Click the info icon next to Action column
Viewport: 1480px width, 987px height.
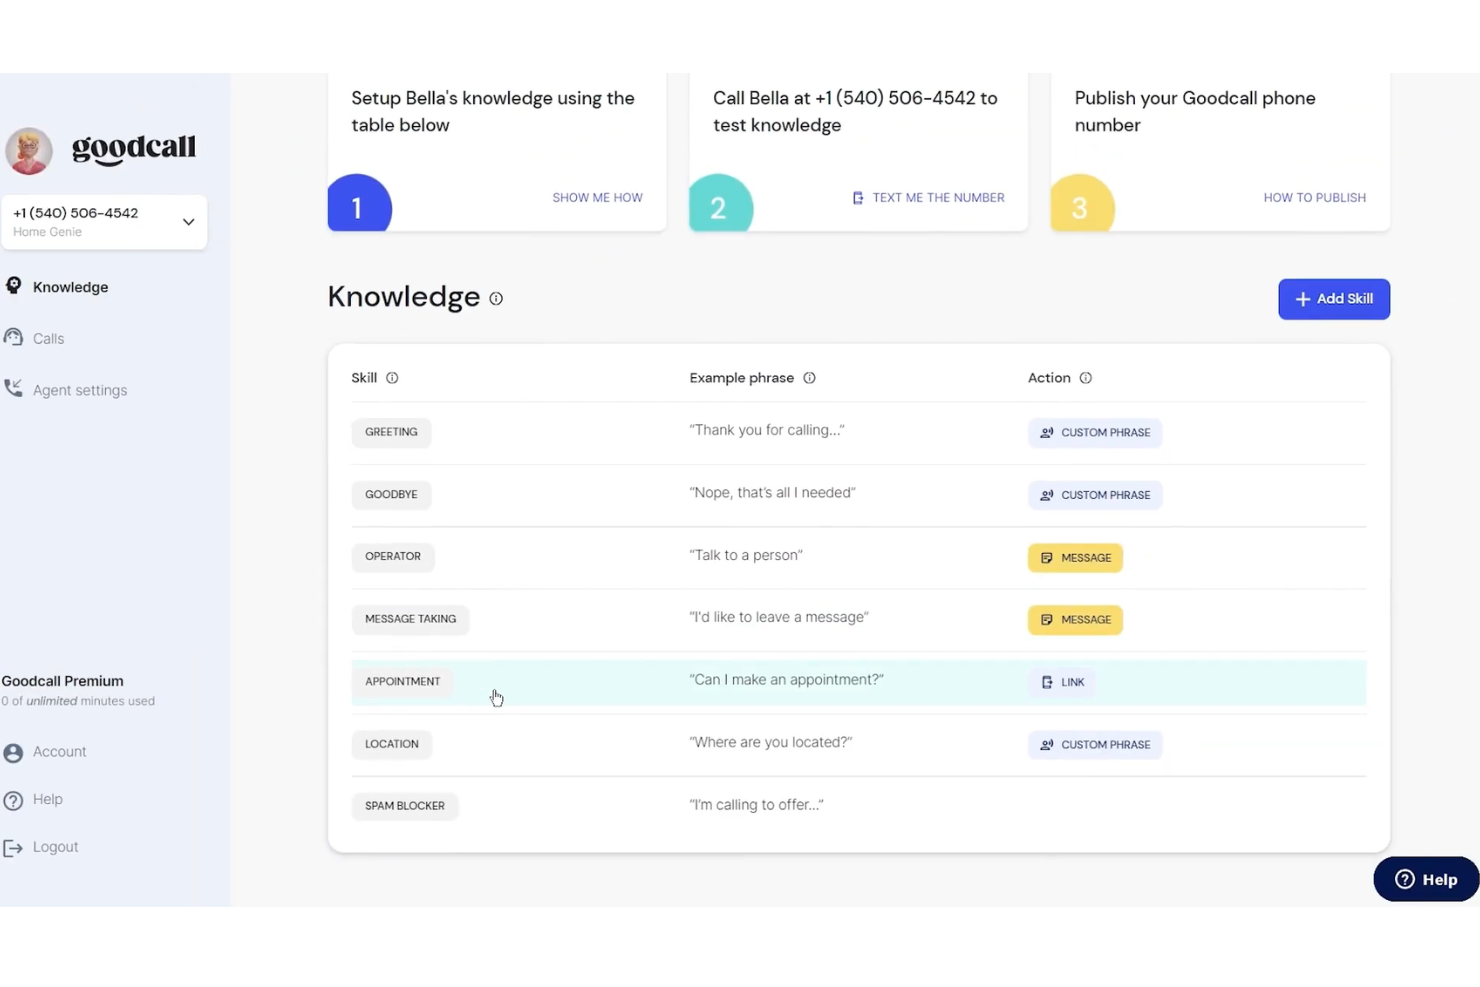(x=1086, y=378)
